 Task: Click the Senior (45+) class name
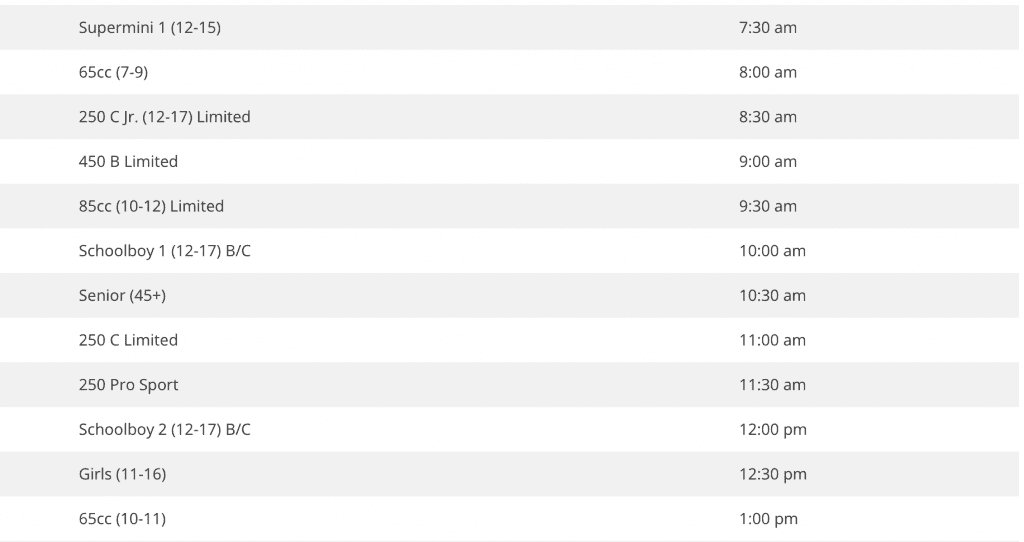point(122,296)
